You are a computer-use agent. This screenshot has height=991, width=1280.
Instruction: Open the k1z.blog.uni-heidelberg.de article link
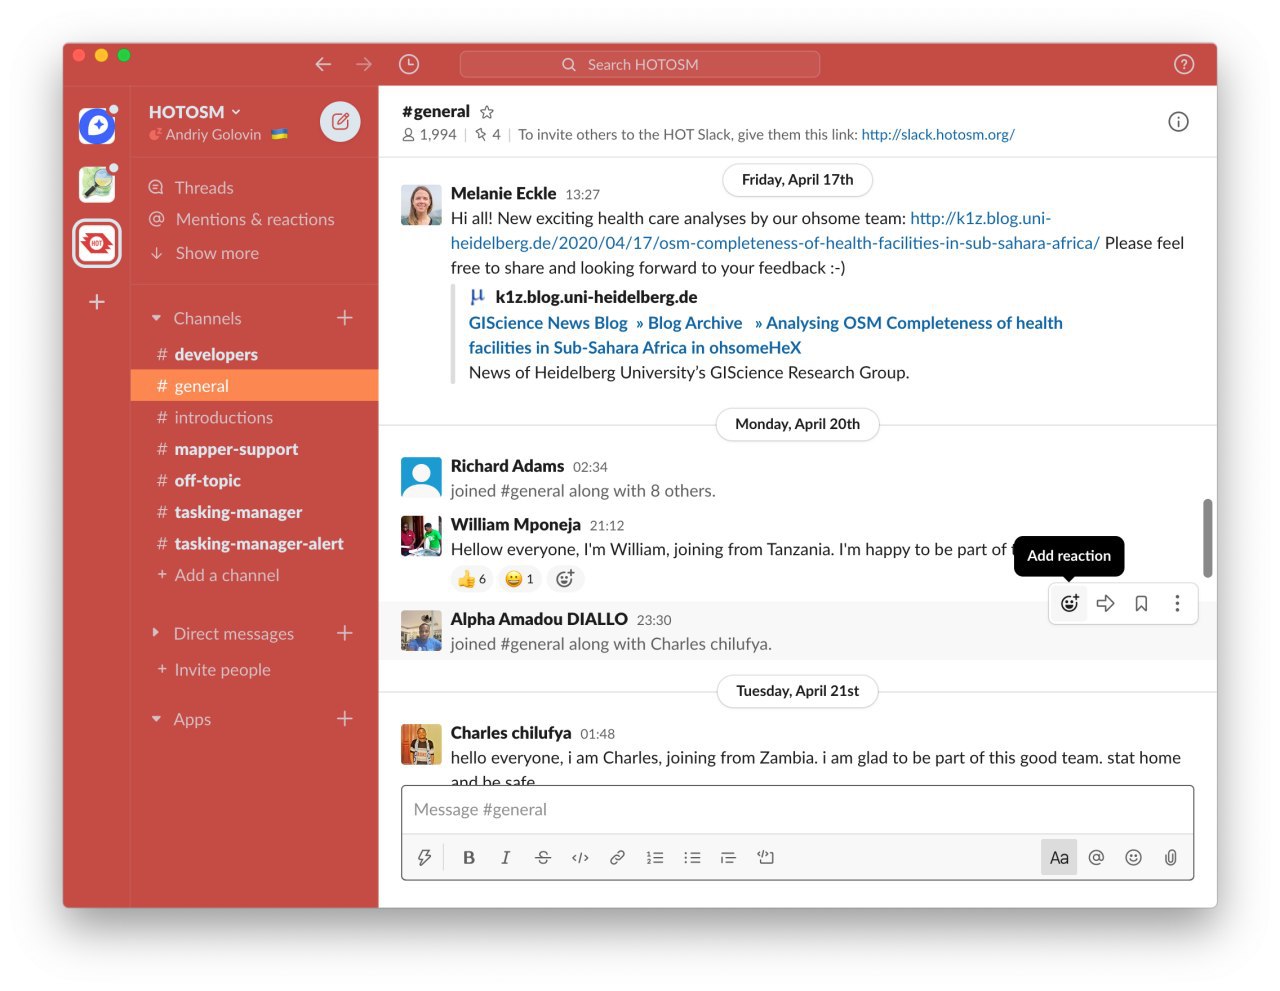[x=775, y=230]
